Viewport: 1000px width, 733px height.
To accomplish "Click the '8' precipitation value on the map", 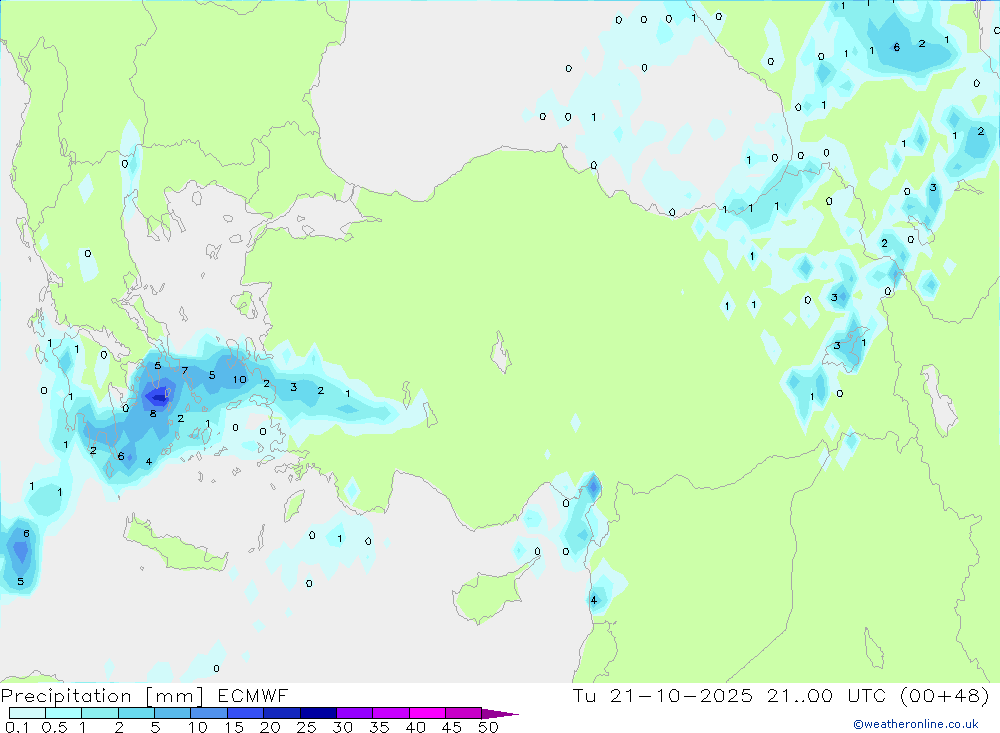I will (153, 413).
